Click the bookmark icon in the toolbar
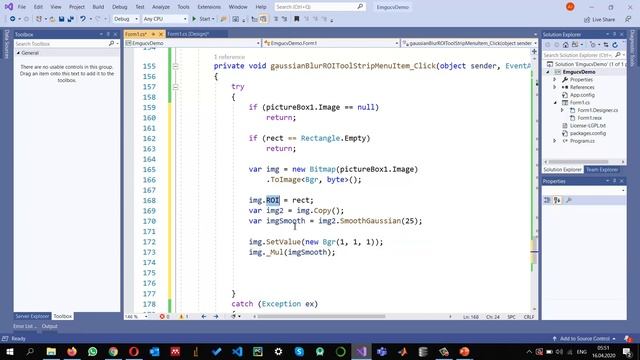Screen dimensions: 640x360 tap(297, 19)
